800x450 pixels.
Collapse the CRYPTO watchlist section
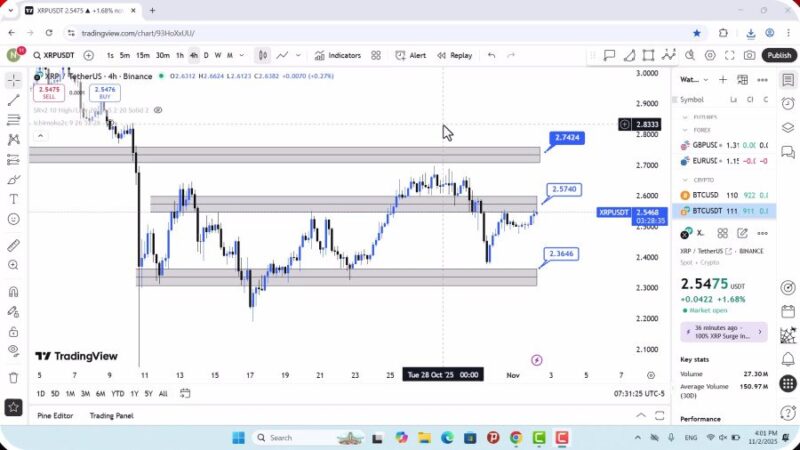pos(684,180)
